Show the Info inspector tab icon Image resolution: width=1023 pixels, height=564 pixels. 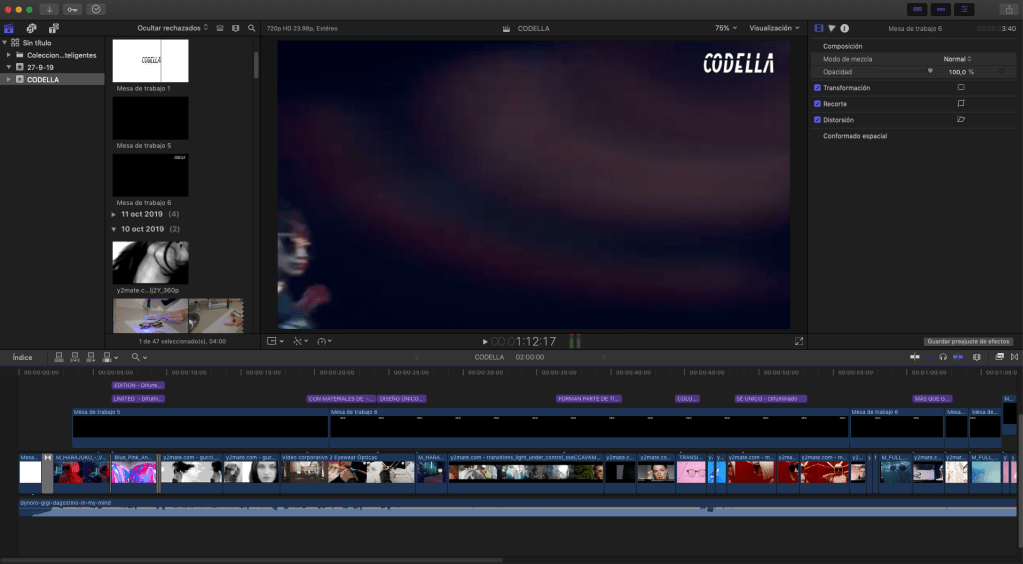pyautogui.click(x=845, y=28)
